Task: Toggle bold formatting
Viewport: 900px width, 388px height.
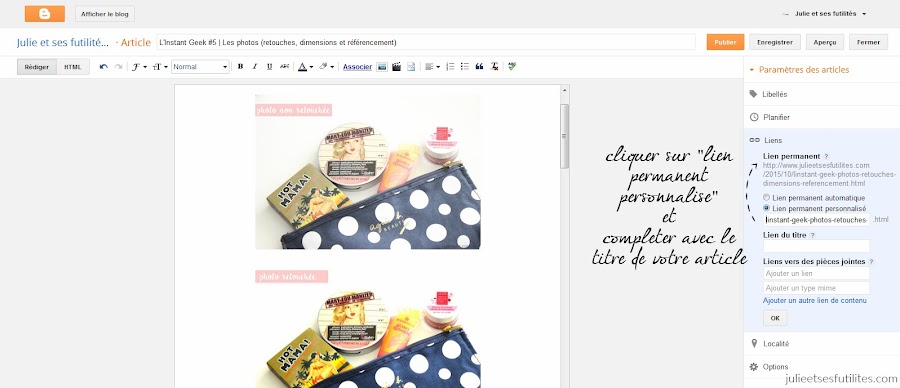Action: click(x=240, y=67)
